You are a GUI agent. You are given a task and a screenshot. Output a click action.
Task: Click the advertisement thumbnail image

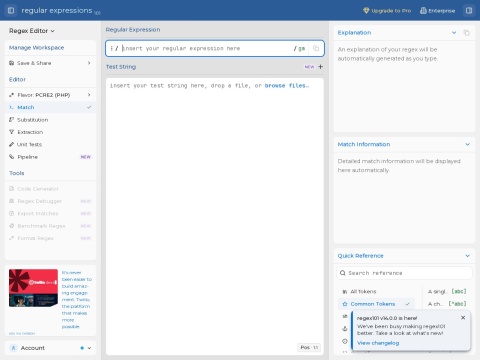[x=33, y=288]
